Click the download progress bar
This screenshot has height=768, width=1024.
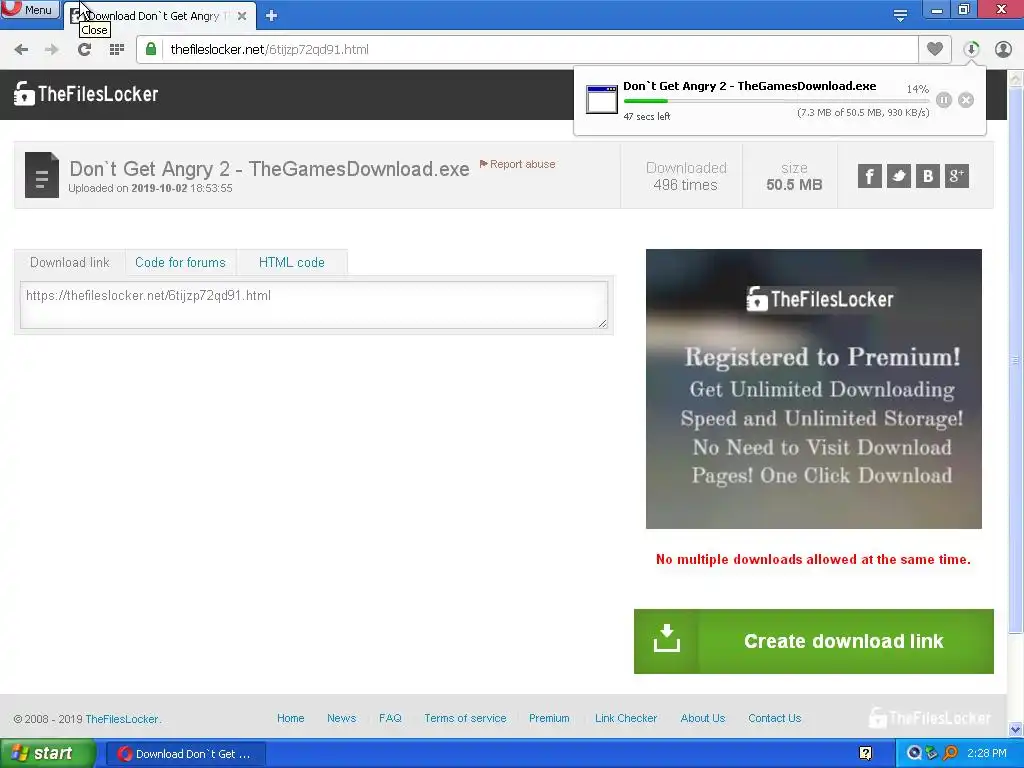point(776,101)
